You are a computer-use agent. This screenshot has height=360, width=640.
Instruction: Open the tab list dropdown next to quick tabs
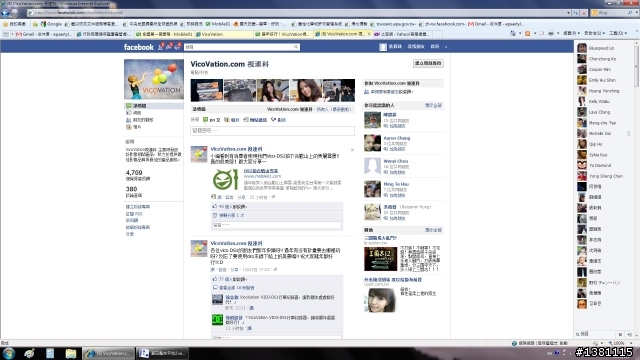(12, 34)
